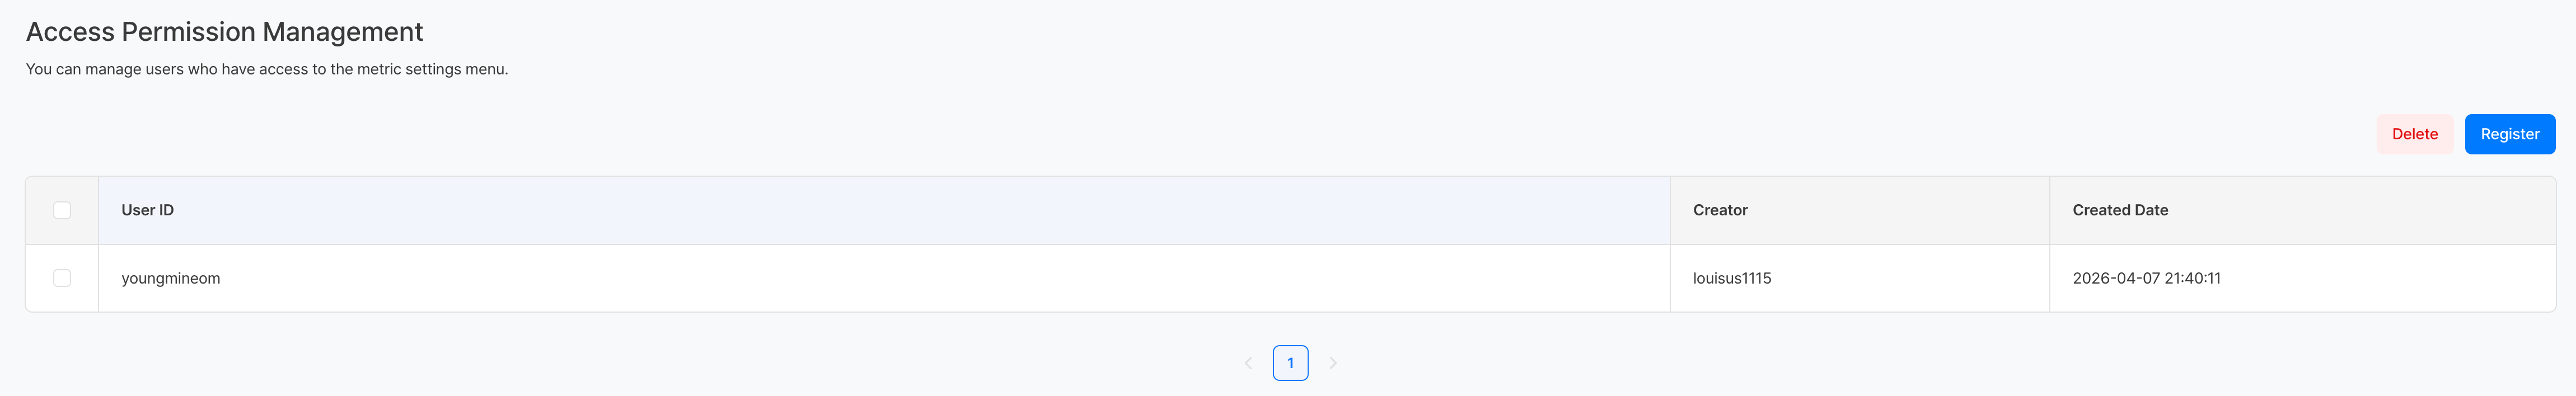Go to the next page arrow
The width and height of the screenshot is (2576, 396).
(x=1333, y=363)
